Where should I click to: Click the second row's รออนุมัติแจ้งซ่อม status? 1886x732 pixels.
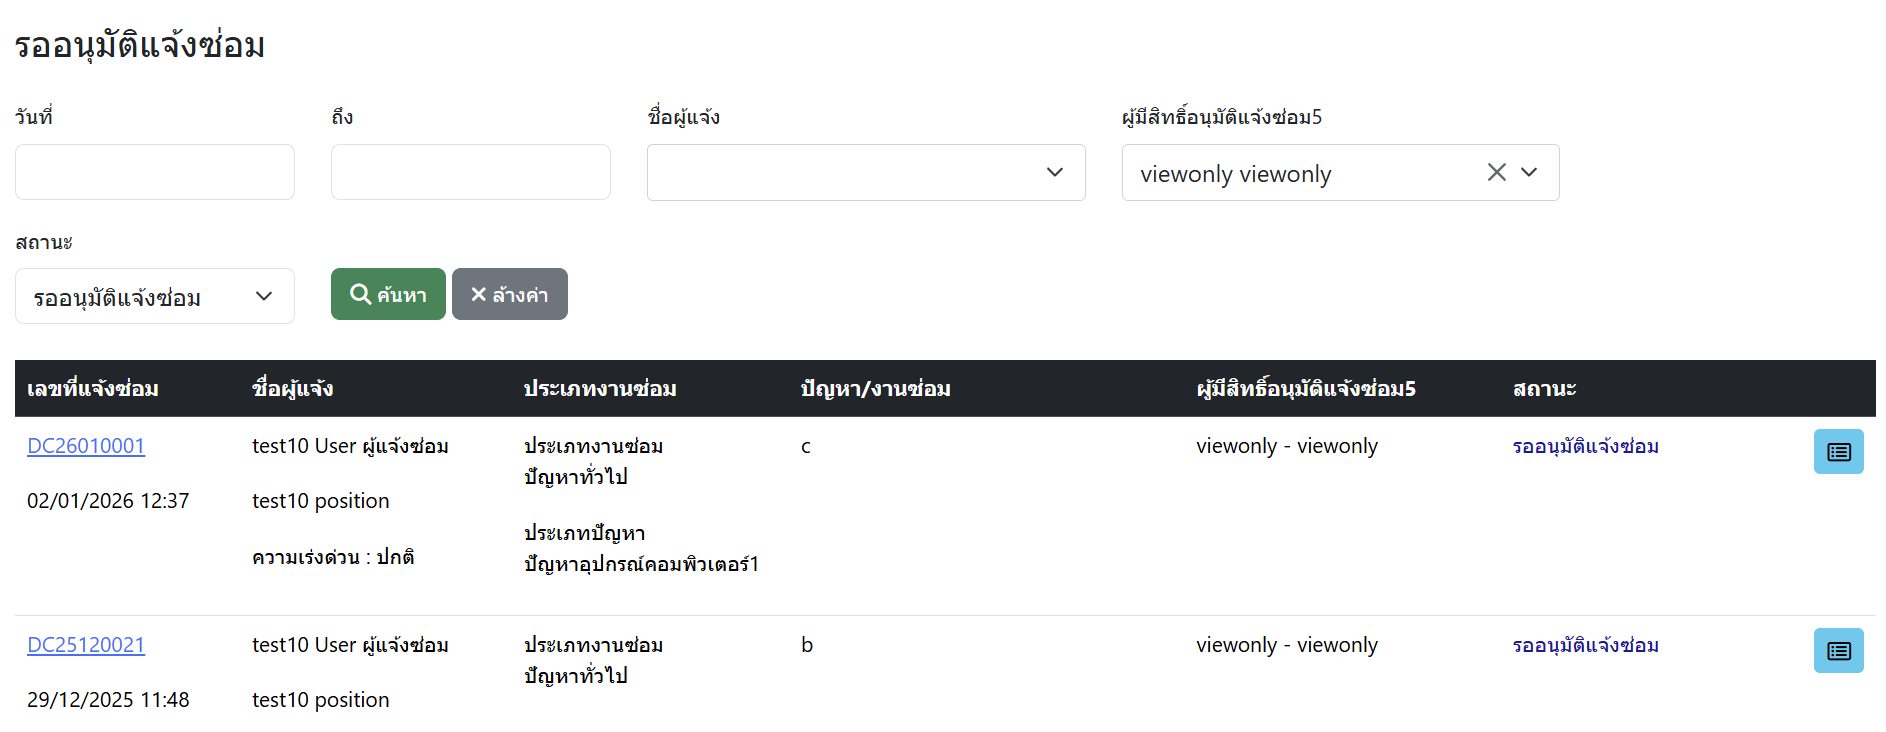pos(1585,645)
